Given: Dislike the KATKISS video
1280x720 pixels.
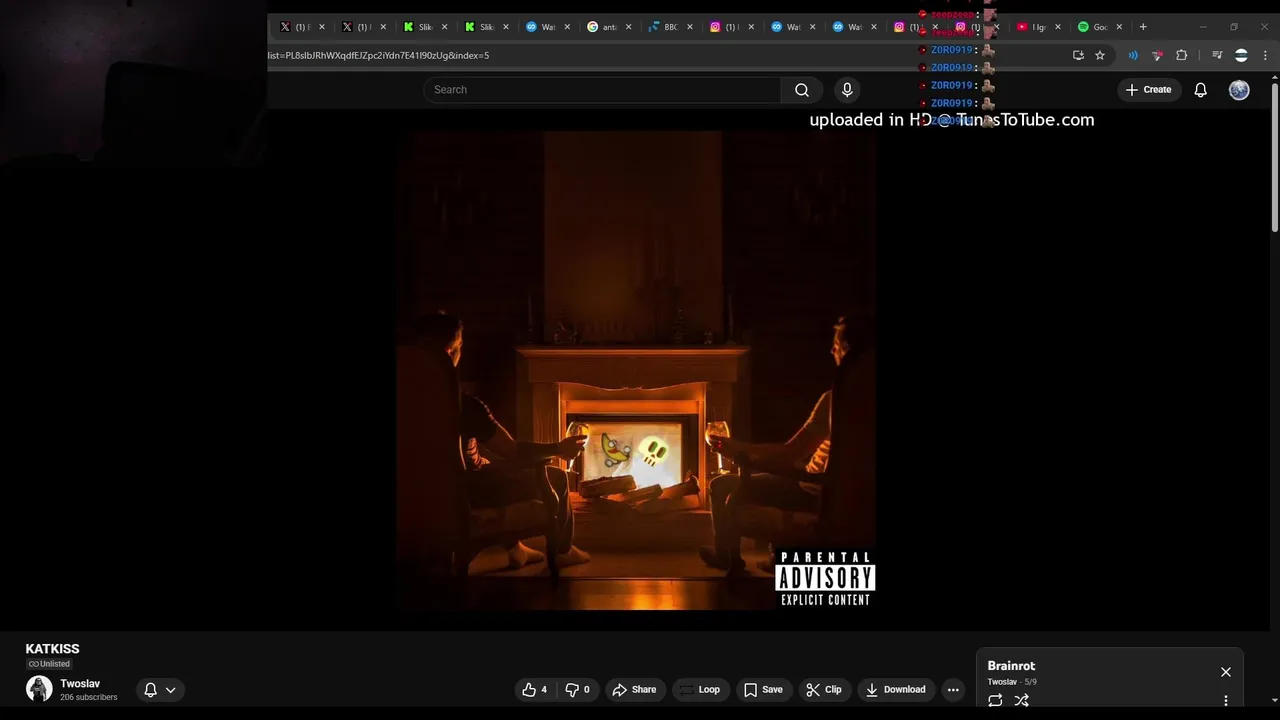Looking at the screenshot, I should point(578,689).
